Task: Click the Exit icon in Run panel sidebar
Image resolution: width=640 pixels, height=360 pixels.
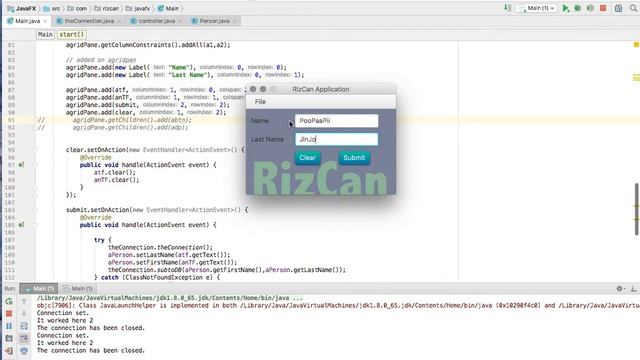Action: pos(9,351)
